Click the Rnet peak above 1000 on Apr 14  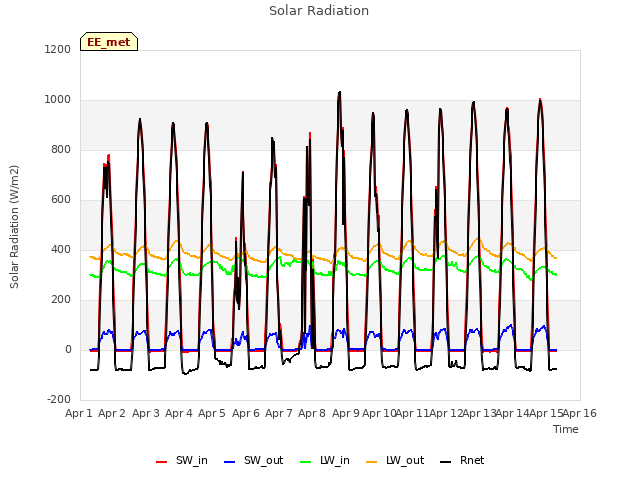click(x=540, y=100)
